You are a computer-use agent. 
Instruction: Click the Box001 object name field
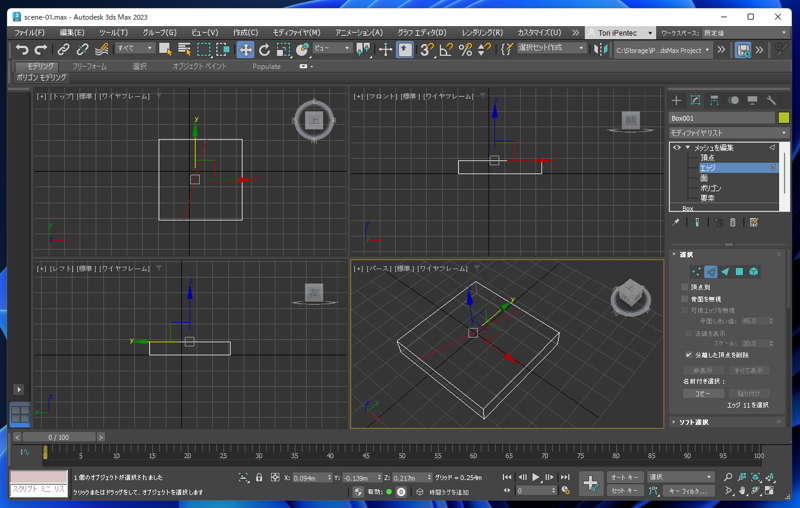pyautogui.click(x=721, y=118)
